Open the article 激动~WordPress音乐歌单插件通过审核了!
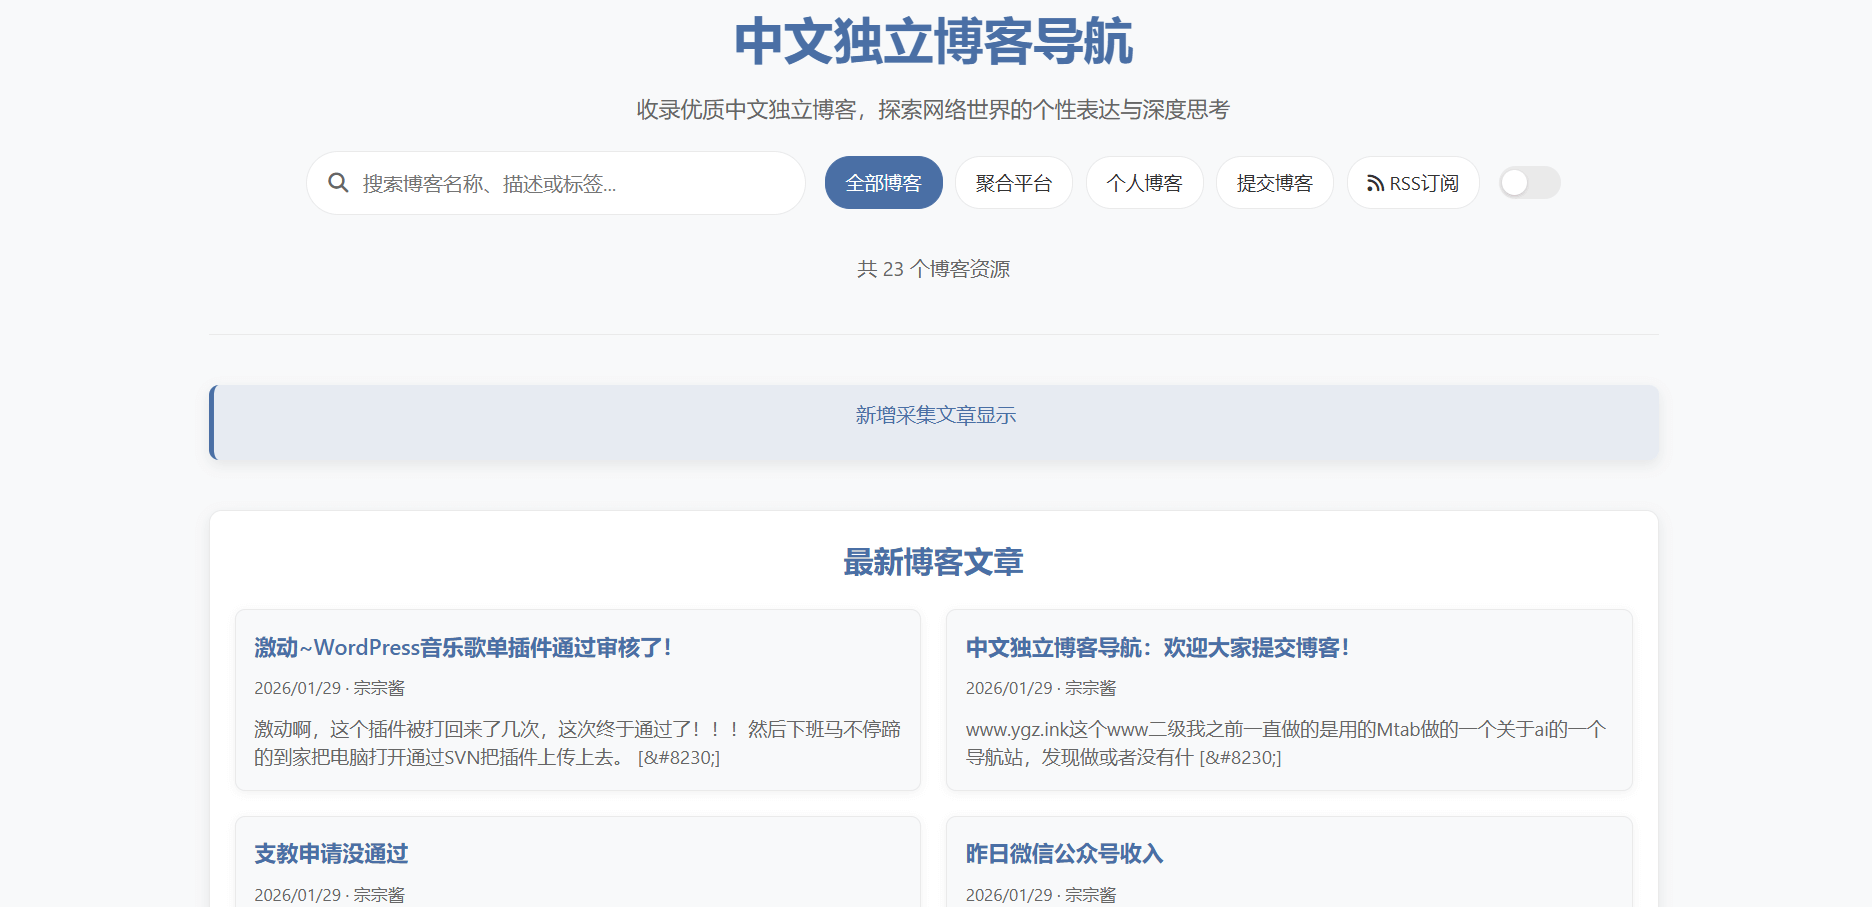The height and width of the screenshot is (907, 1872). pos(463,648)
